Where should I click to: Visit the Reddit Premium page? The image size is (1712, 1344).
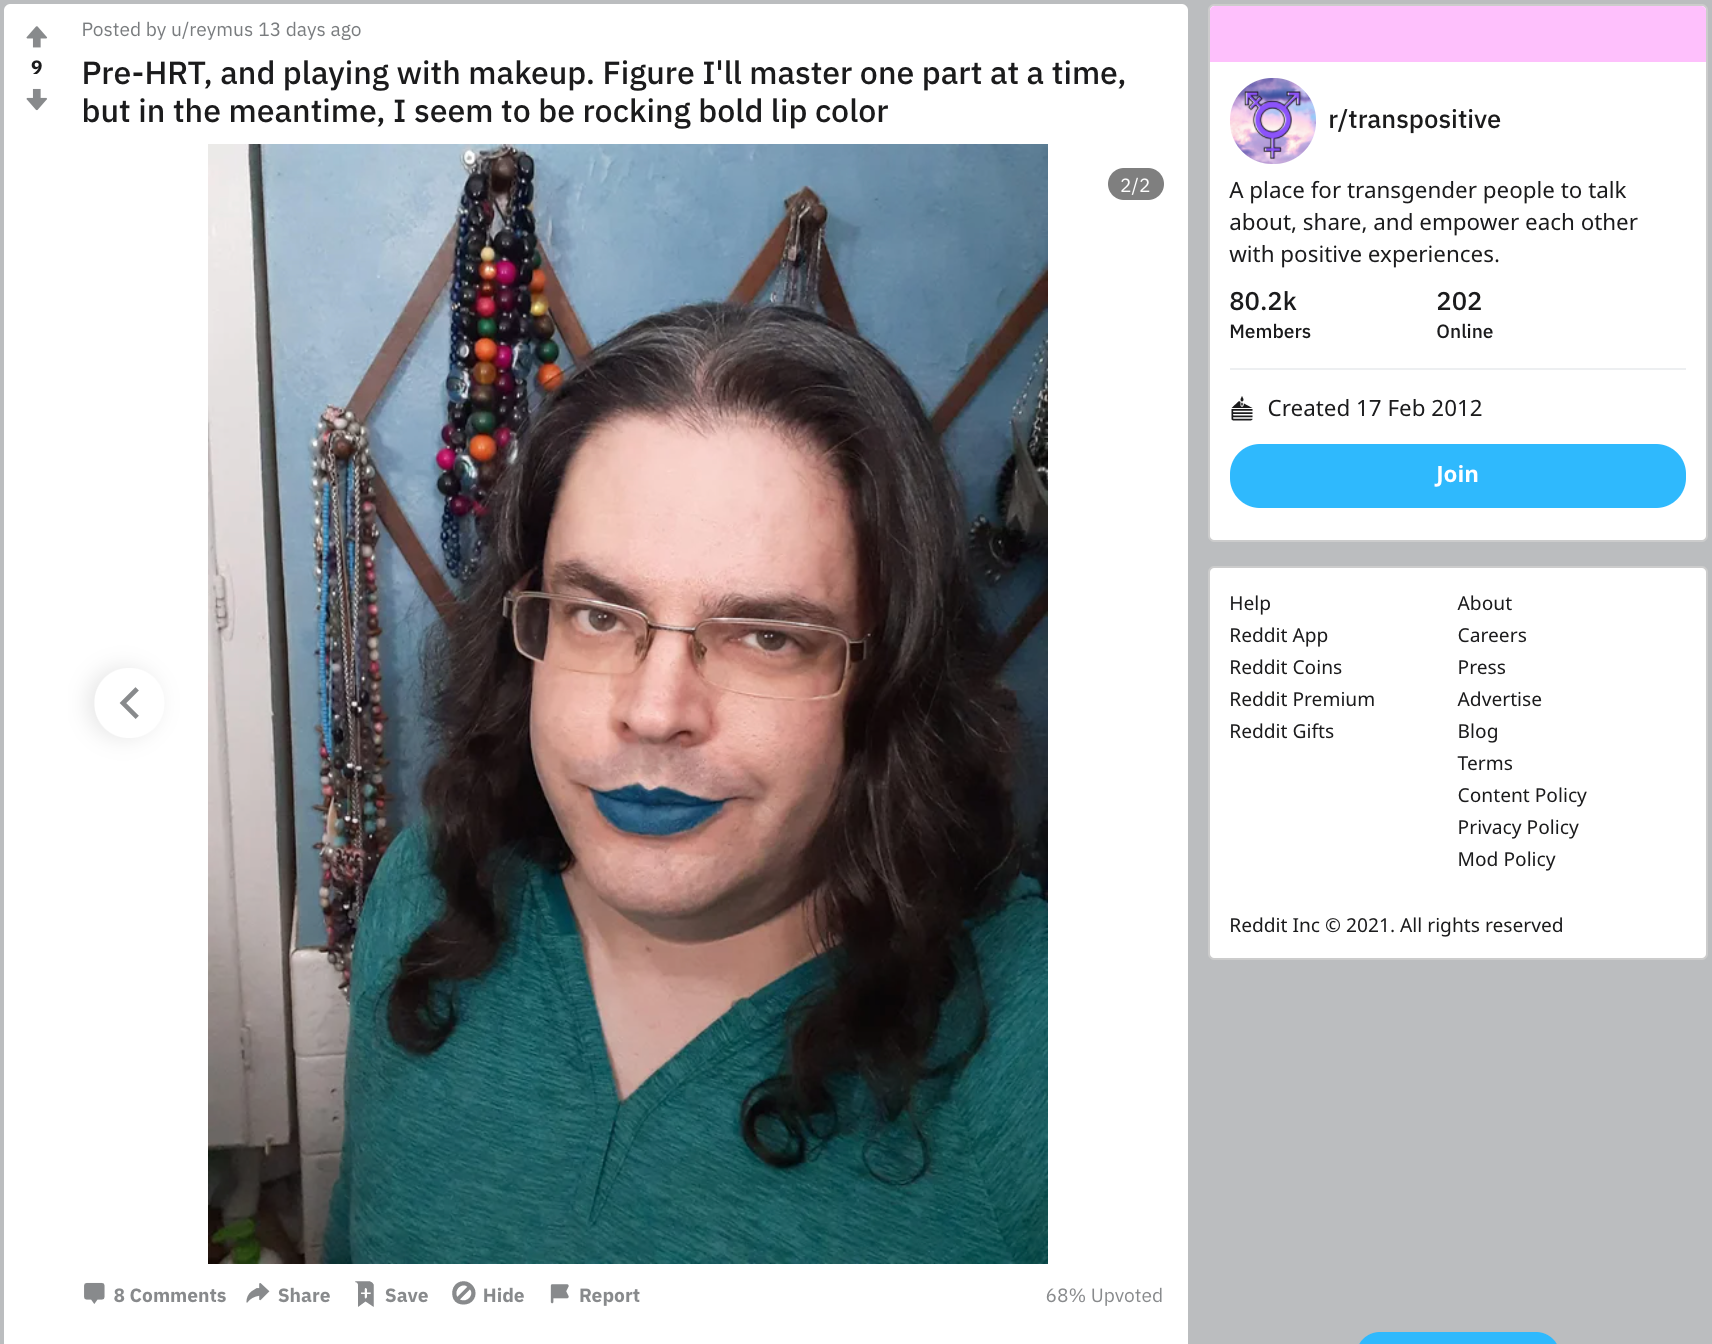(1302, 699)
